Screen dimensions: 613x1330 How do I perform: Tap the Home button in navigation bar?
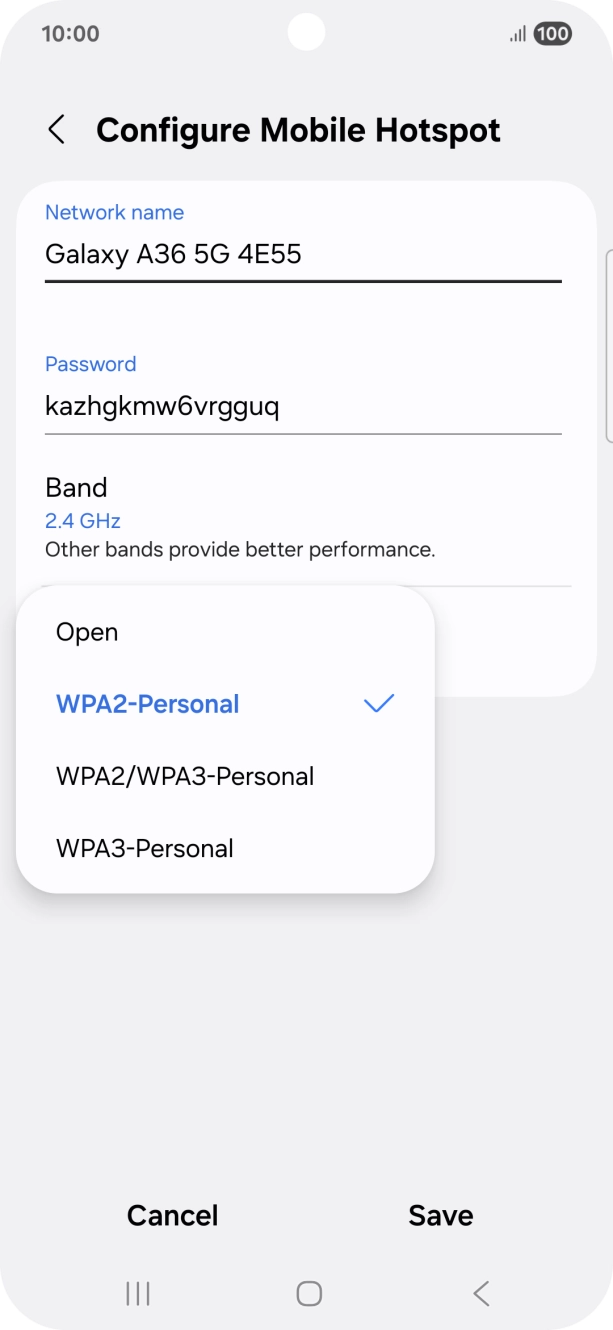[x=306, y=1292]
